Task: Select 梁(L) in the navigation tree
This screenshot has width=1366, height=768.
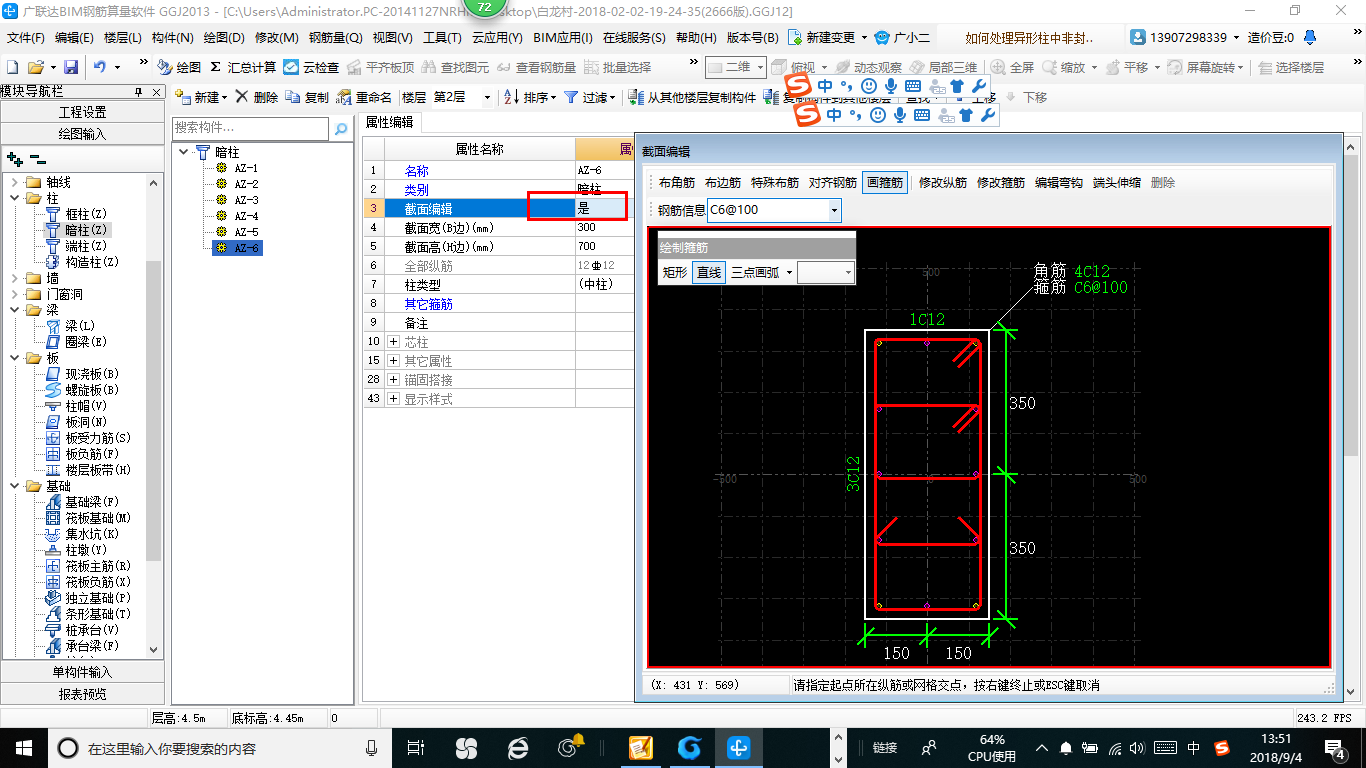Action: click(x=71, y=326)
